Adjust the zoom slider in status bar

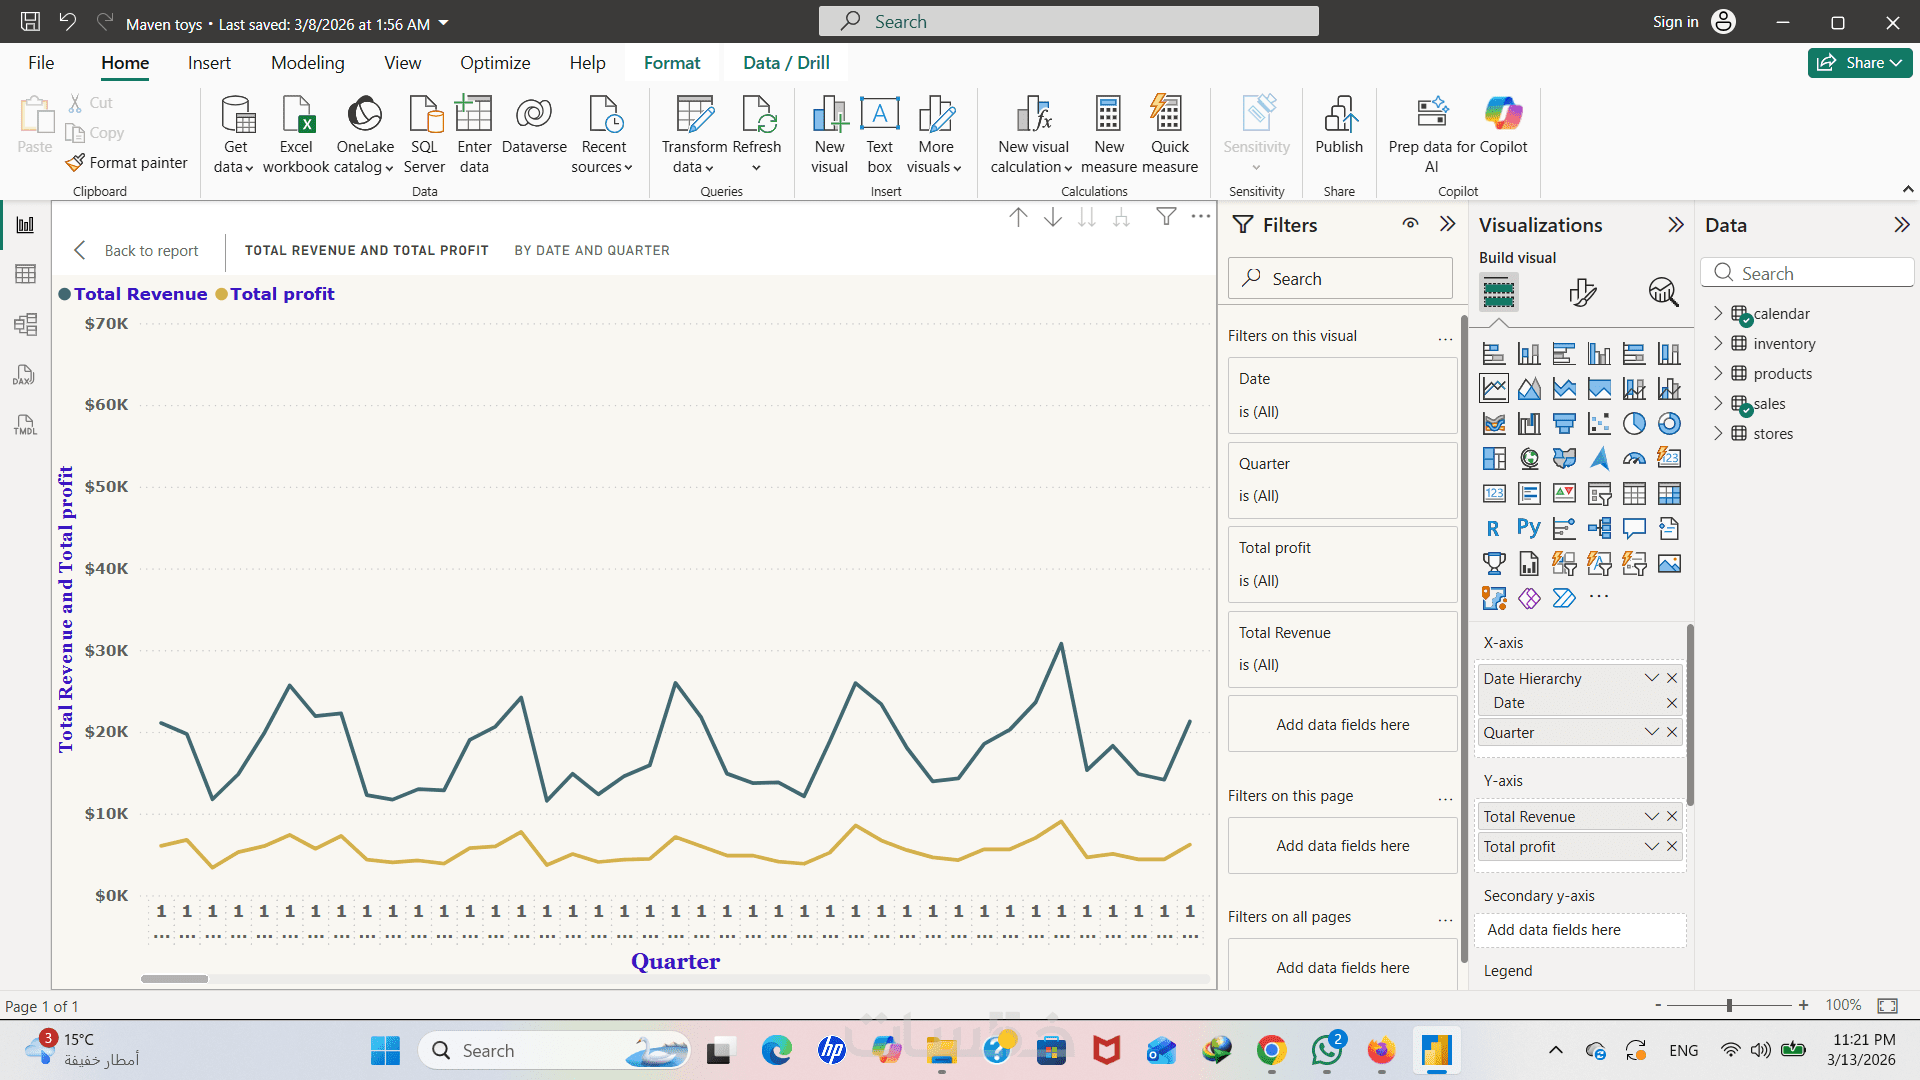pyautogui.click(x=1729, y=1005)
